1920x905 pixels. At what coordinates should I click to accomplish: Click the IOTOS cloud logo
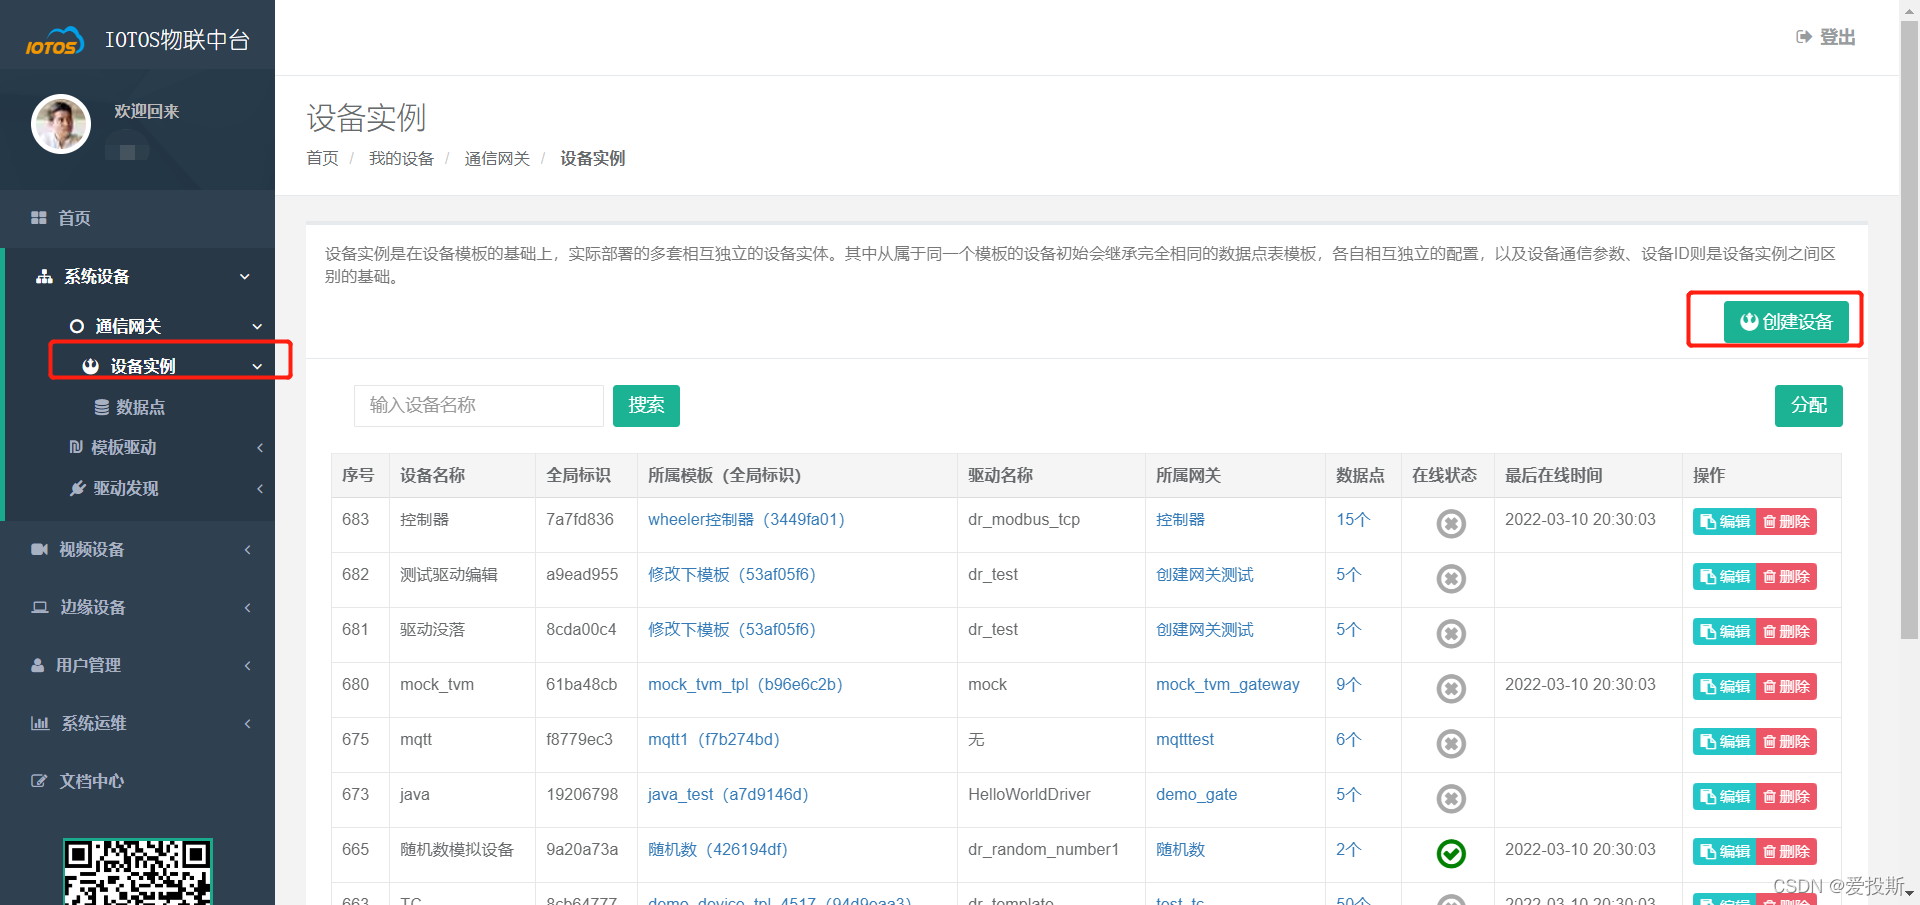pos(54,41)
